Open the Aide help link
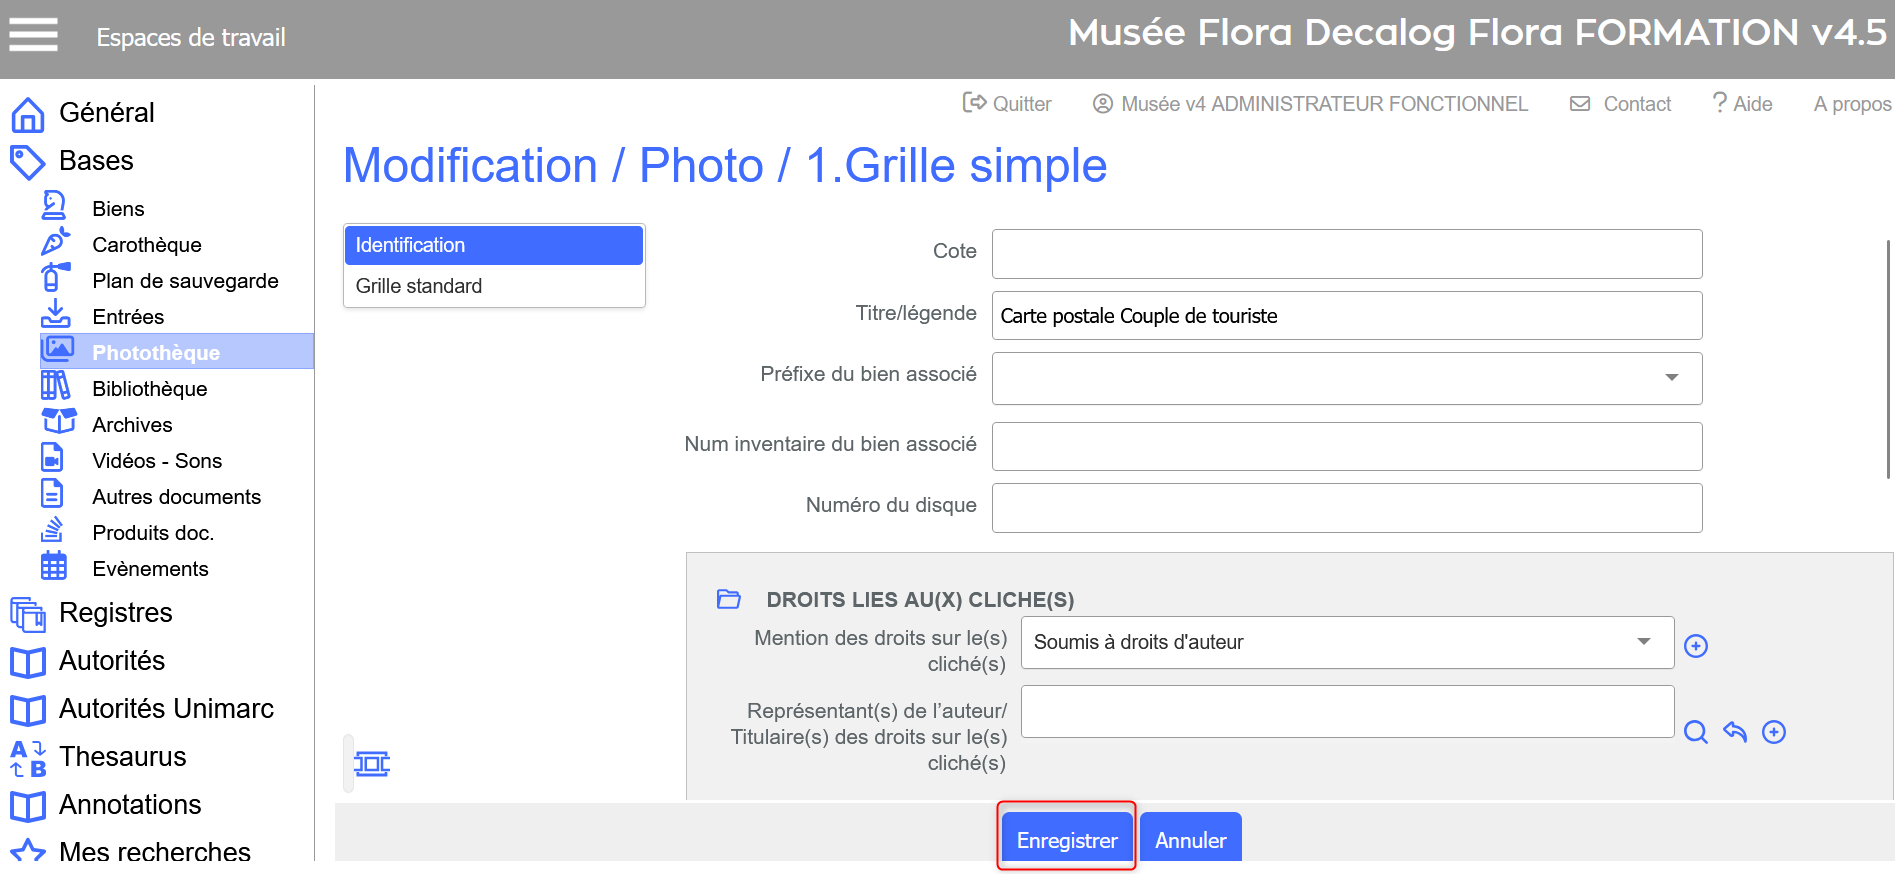The height and width of the screenshot is (874, 1895). click(x=1742, y=104)
